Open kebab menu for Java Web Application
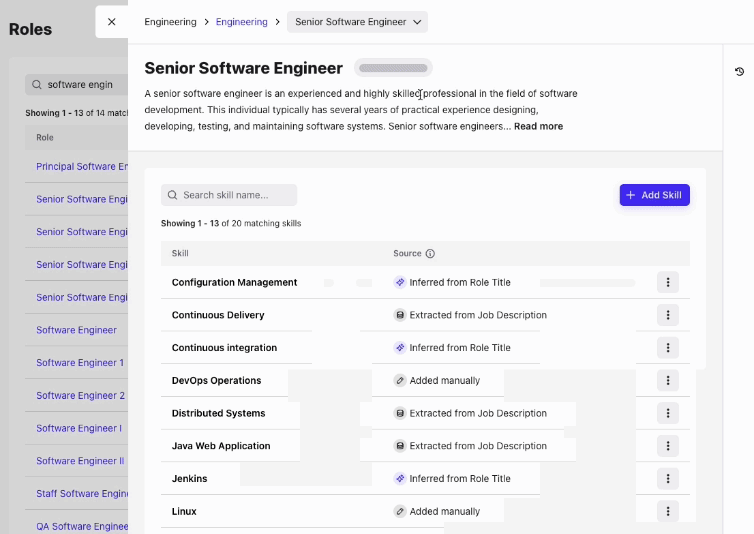The image size is (754, 534). pos(668,446)
